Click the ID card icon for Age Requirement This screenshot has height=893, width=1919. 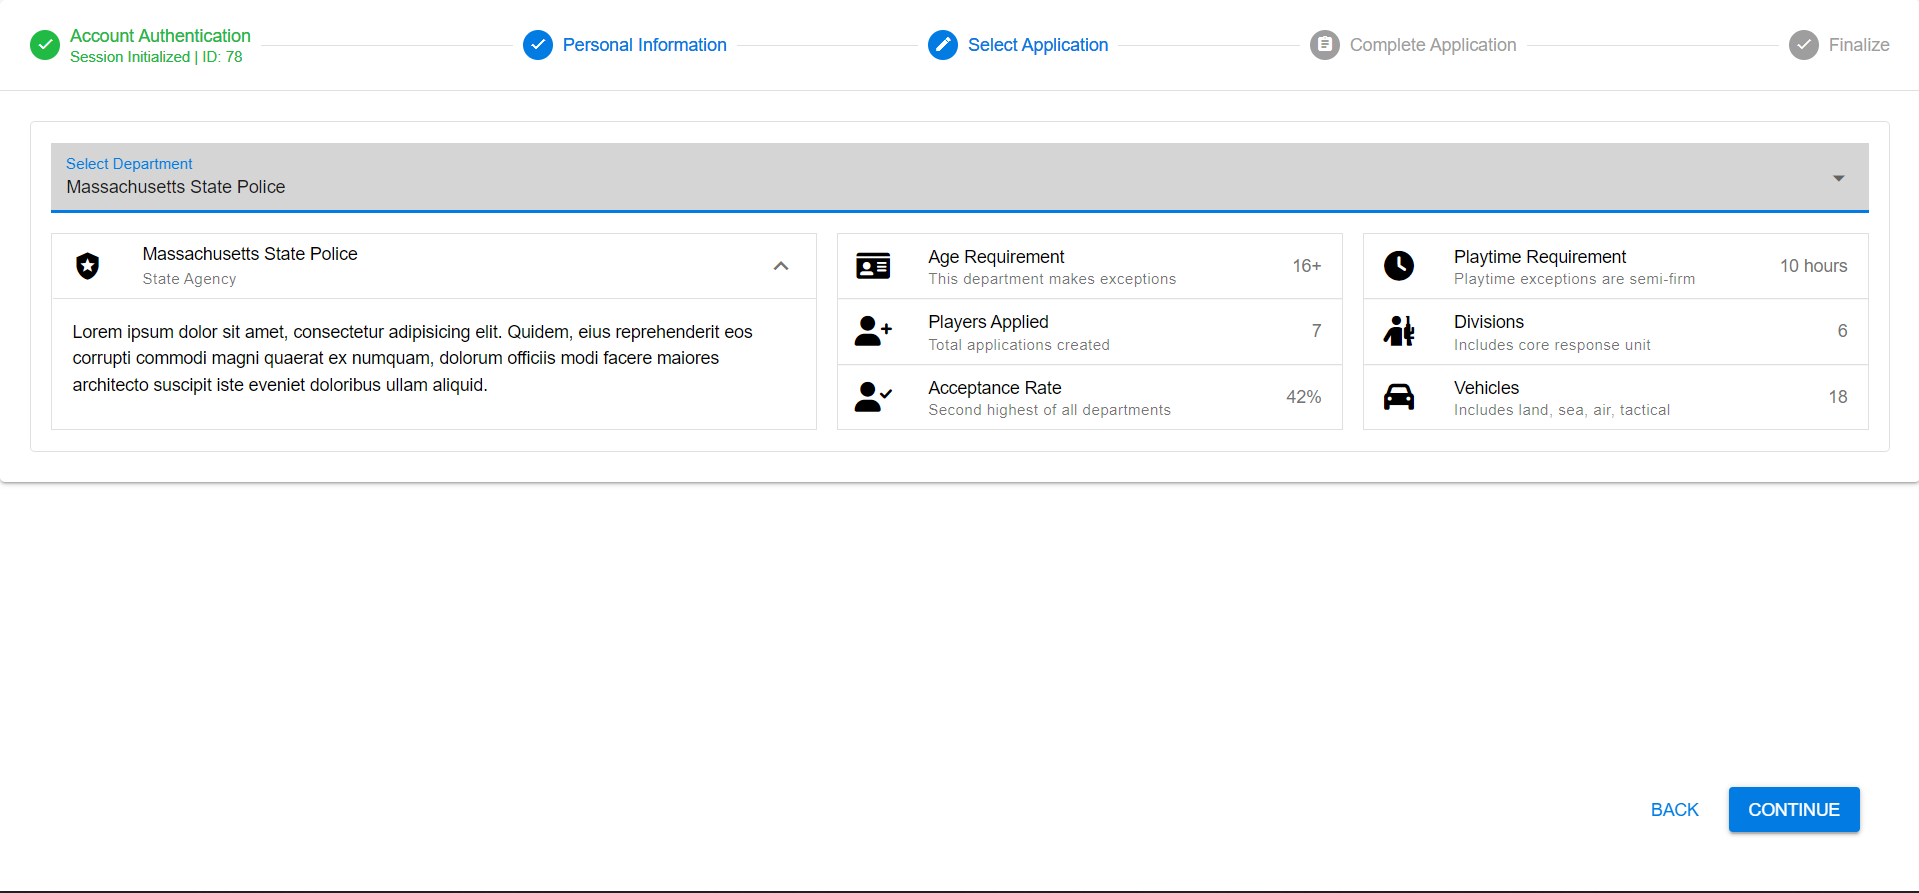click(873, 266)
